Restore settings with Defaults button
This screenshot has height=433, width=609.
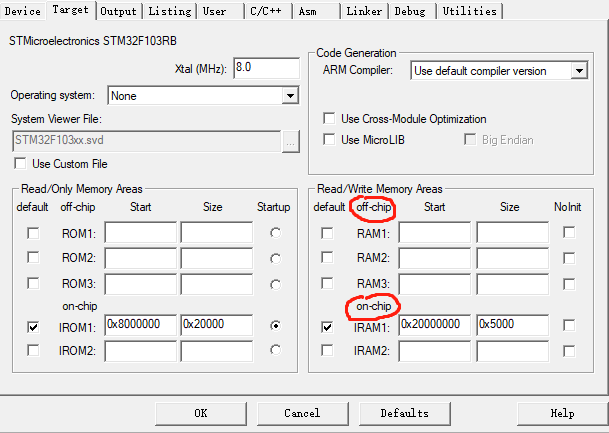click(x=404, y=413)
